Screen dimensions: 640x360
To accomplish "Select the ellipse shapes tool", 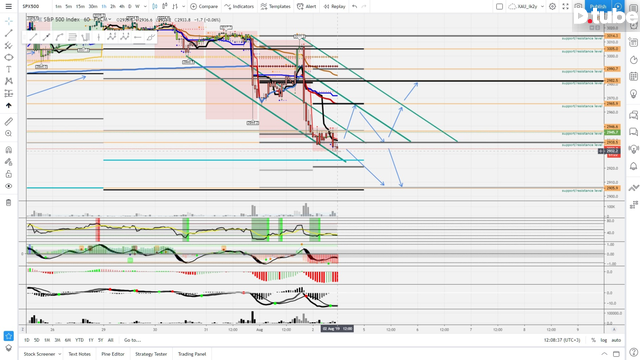I will (9, 58).
